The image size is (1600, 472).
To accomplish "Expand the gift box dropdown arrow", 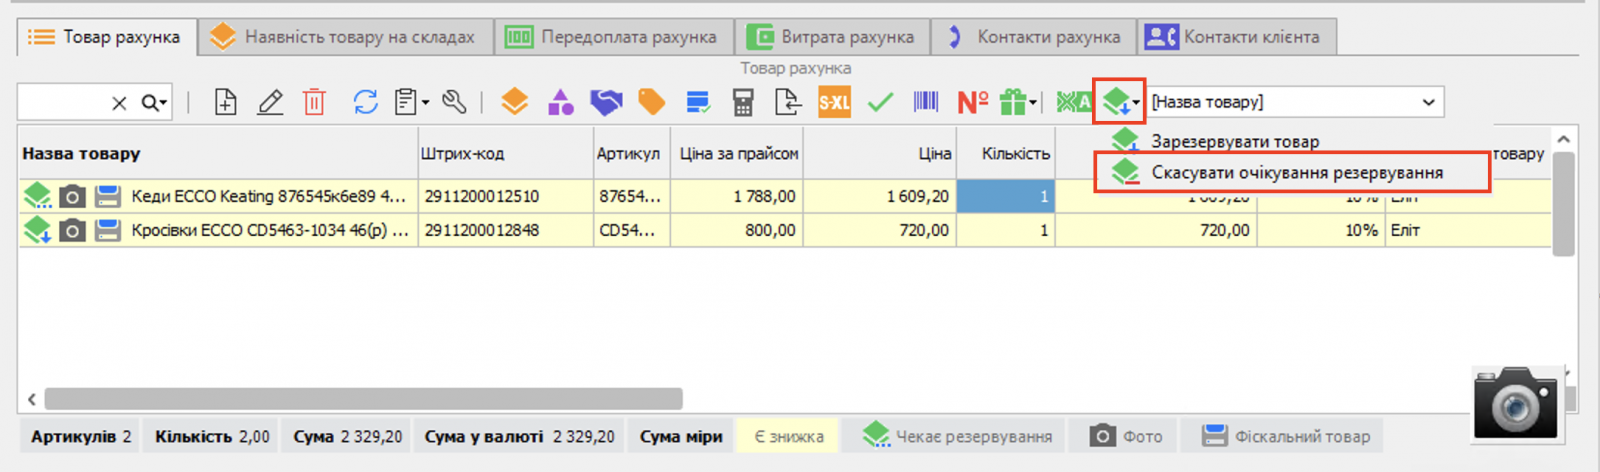I will pos(1033,103).
